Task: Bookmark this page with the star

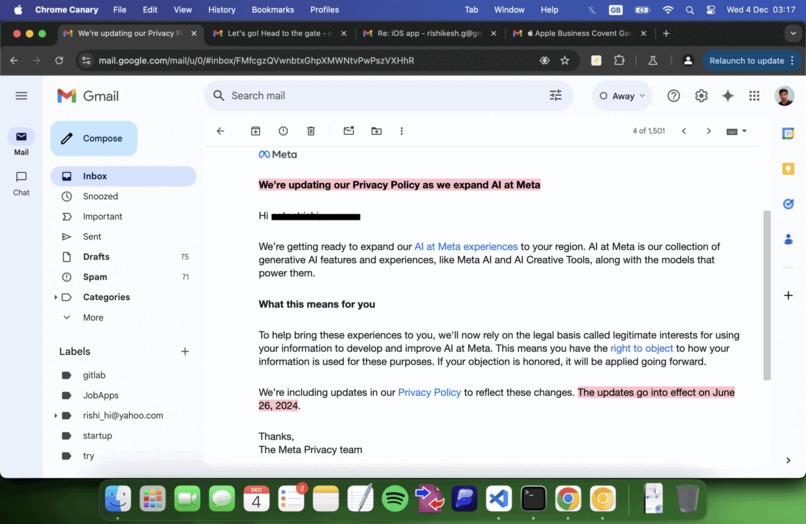Action: coord(565,61)
